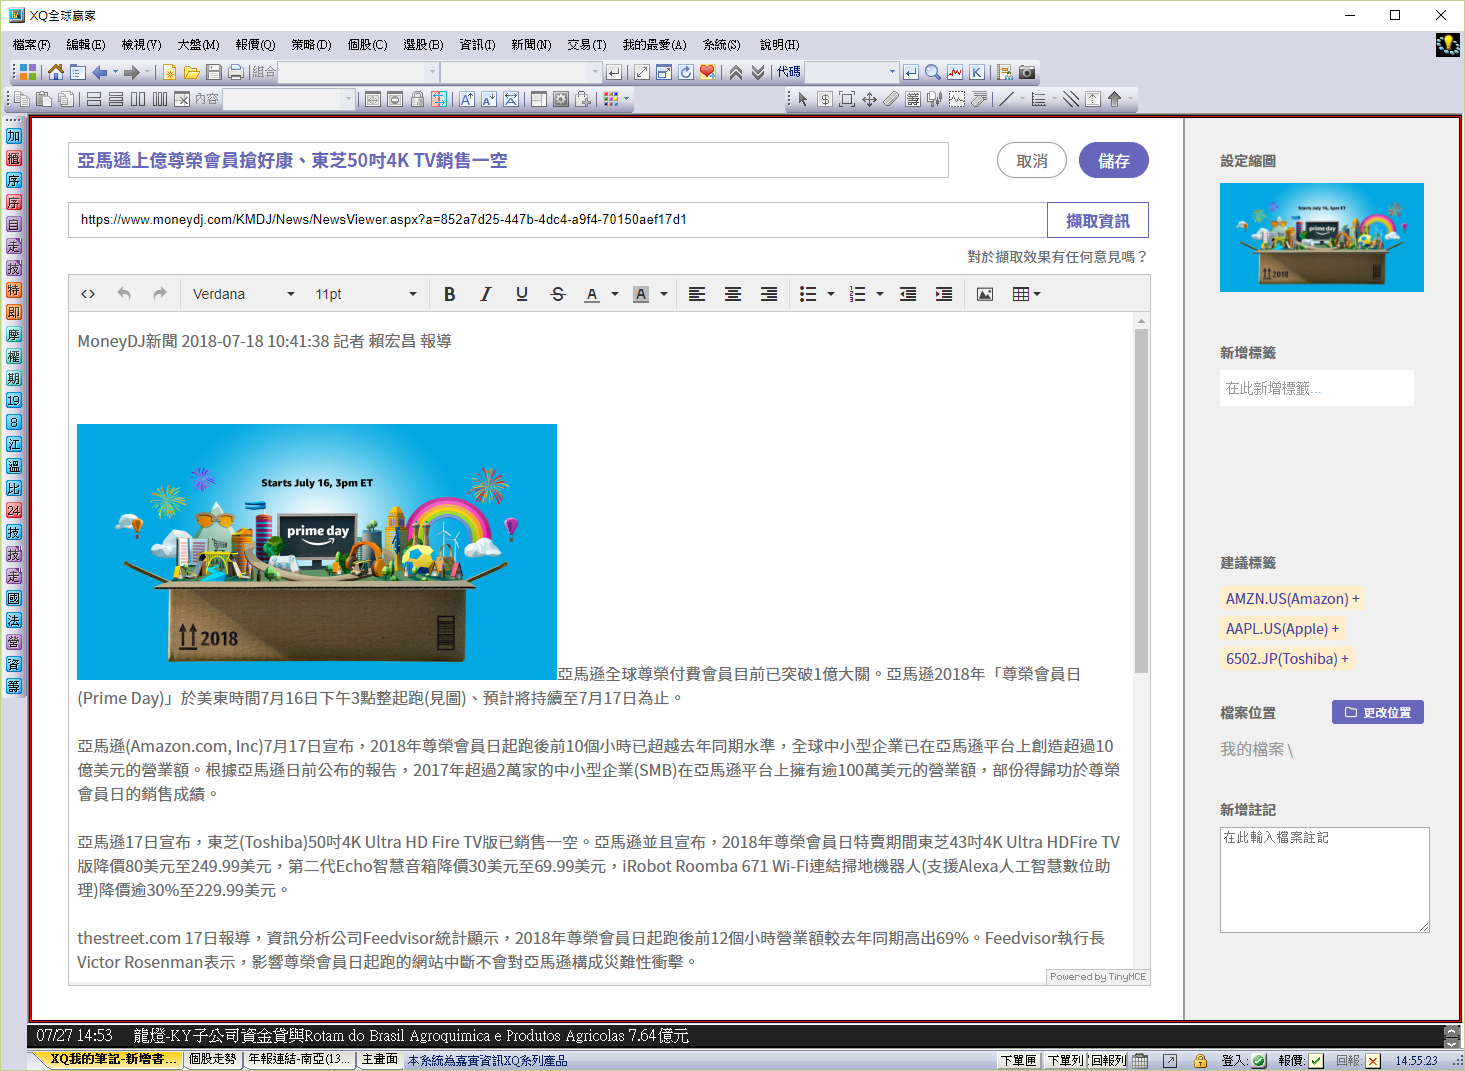Click the double up-arrow icon
This screenshot has width=1465, height=1071.
tap(736, 72)
